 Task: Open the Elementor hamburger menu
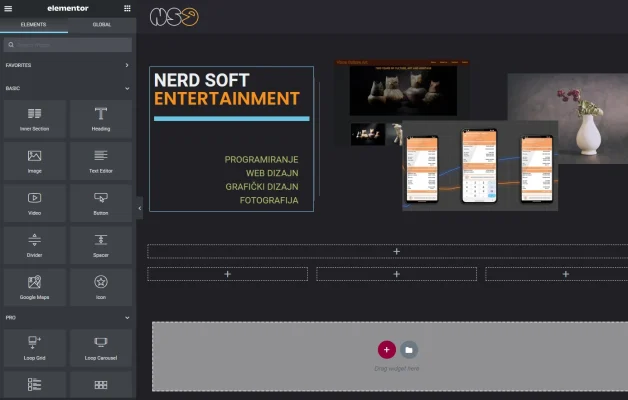tap(9, 8)
